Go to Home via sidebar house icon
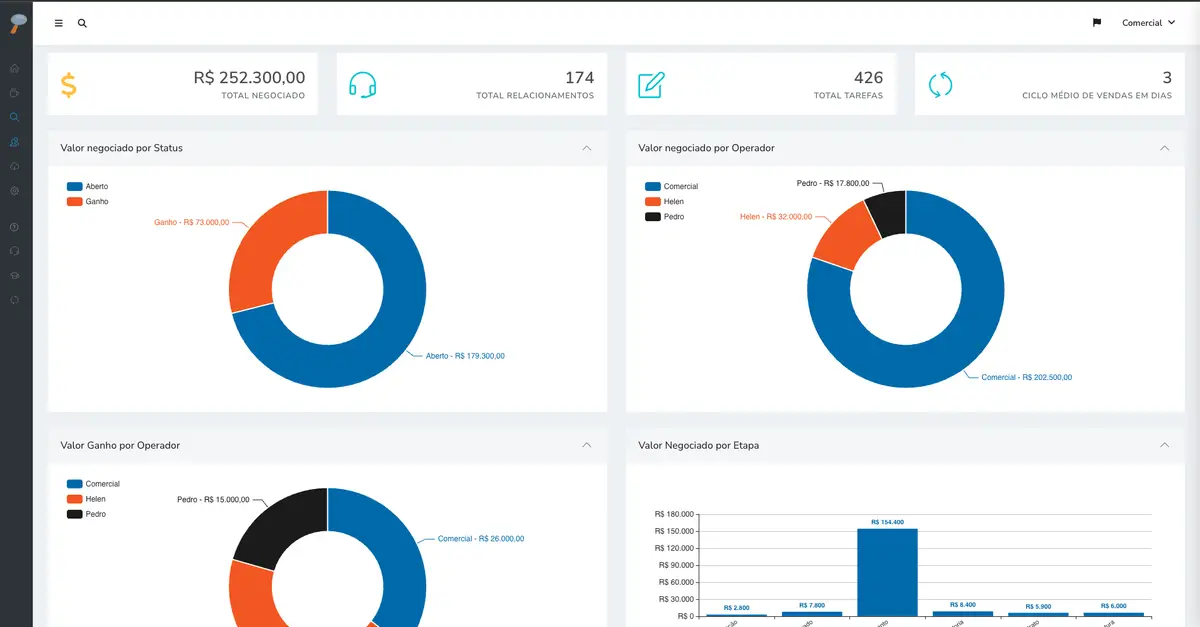The image size is (1200, 627). [15, 69]
